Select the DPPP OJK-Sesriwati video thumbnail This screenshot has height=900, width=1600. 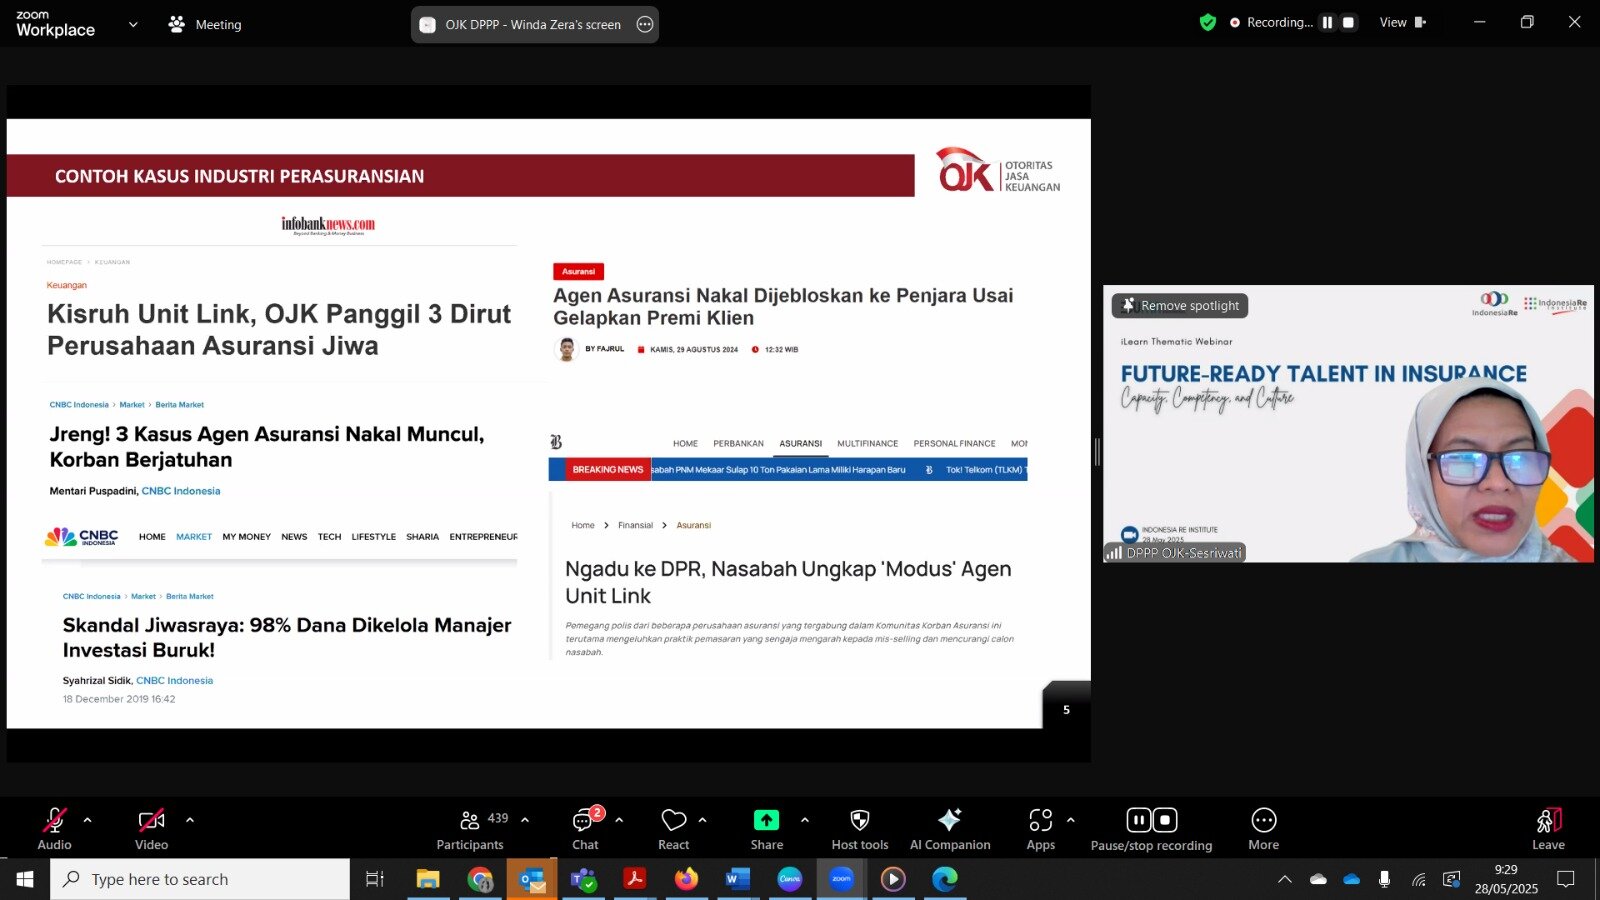tap(1348, 423)
